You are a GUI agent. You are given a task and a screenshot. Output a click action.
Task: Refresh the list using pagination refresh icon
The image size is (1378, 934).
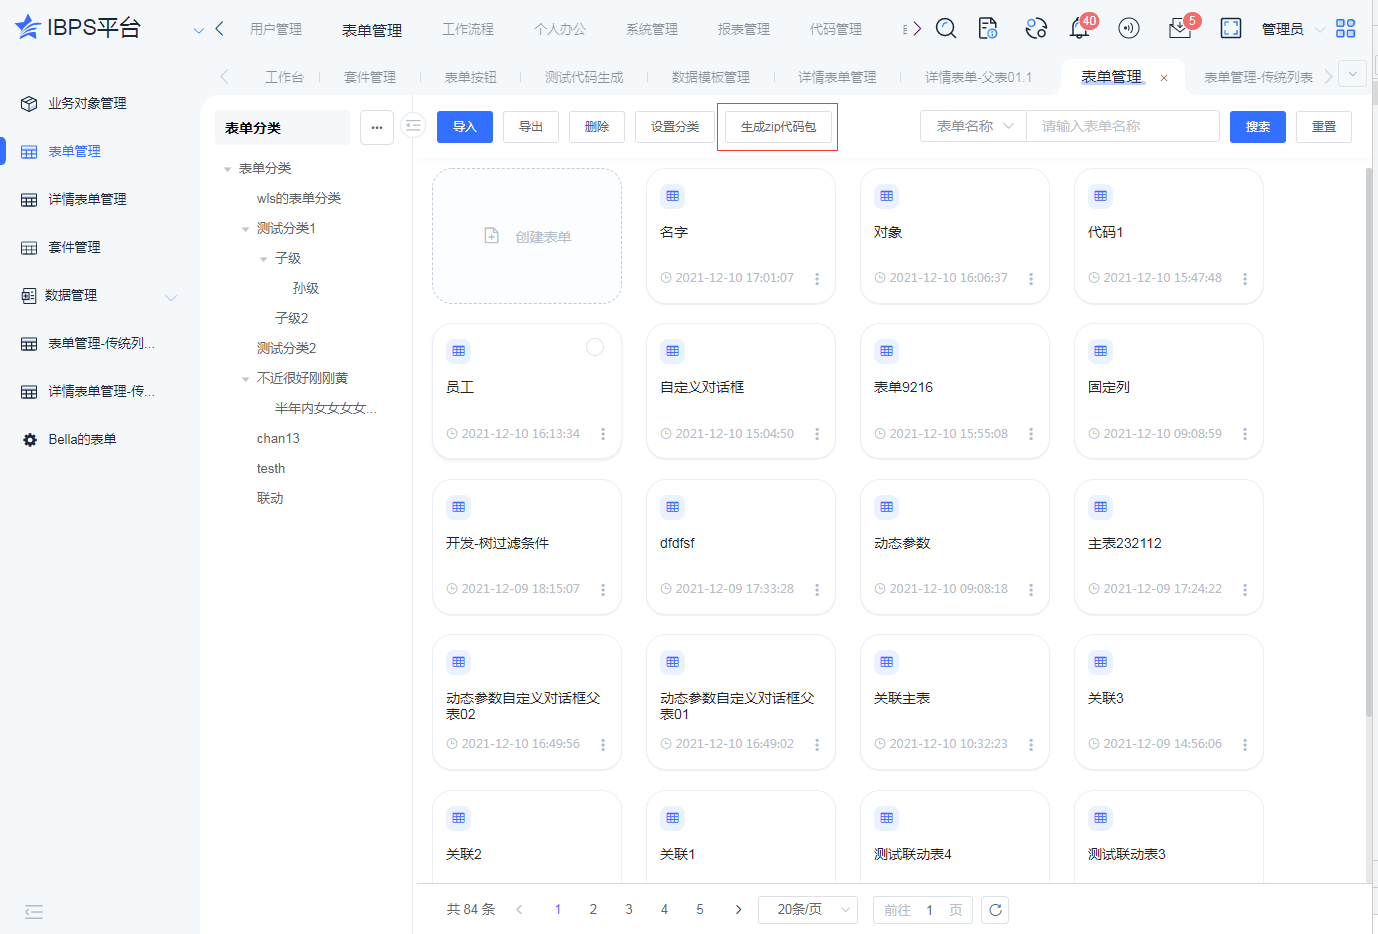click(x=995, y=910)
